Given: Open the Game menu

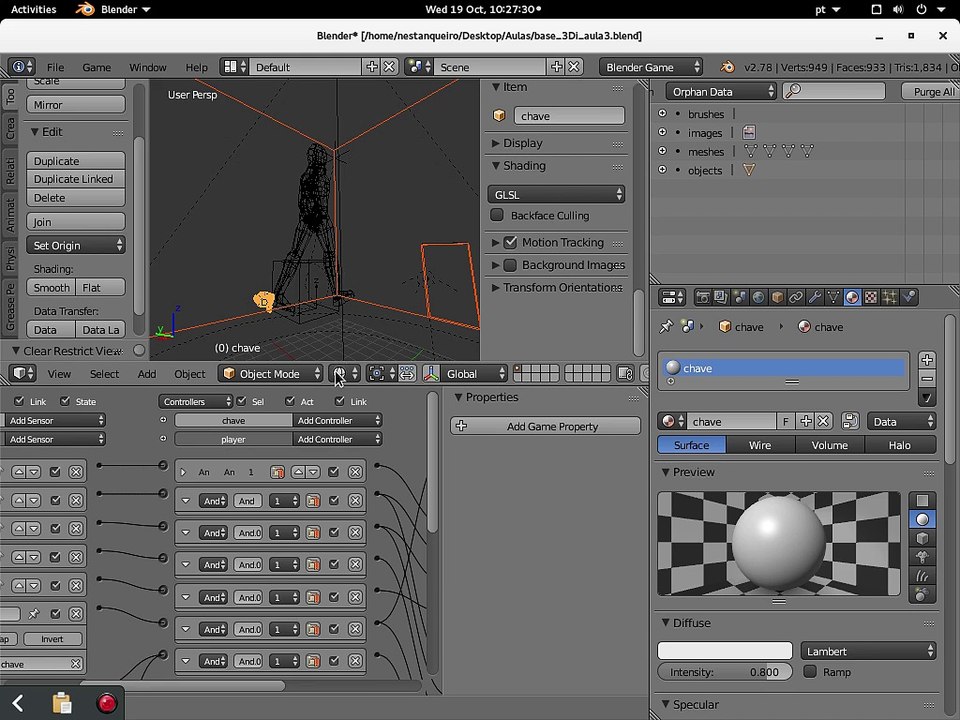Looking at the screenshot, I should [97, 67].
